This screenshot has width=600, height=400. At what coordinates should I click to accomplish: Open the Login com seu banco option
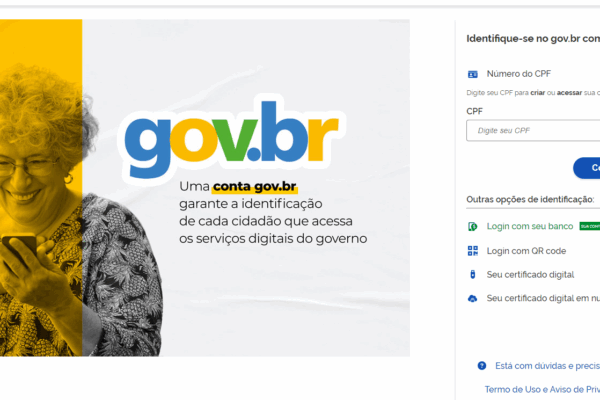point(530,226)
